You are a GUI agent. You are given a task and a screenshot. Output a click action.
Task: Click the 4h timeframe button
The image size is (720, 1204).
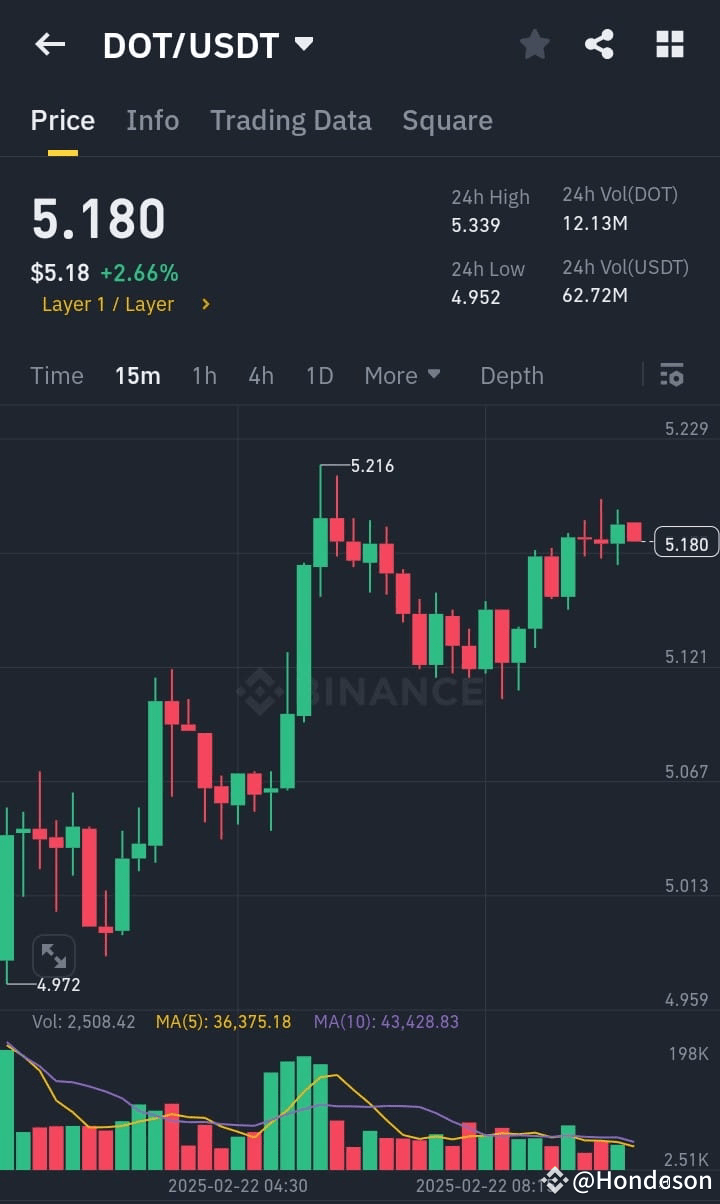pos(261,375)
